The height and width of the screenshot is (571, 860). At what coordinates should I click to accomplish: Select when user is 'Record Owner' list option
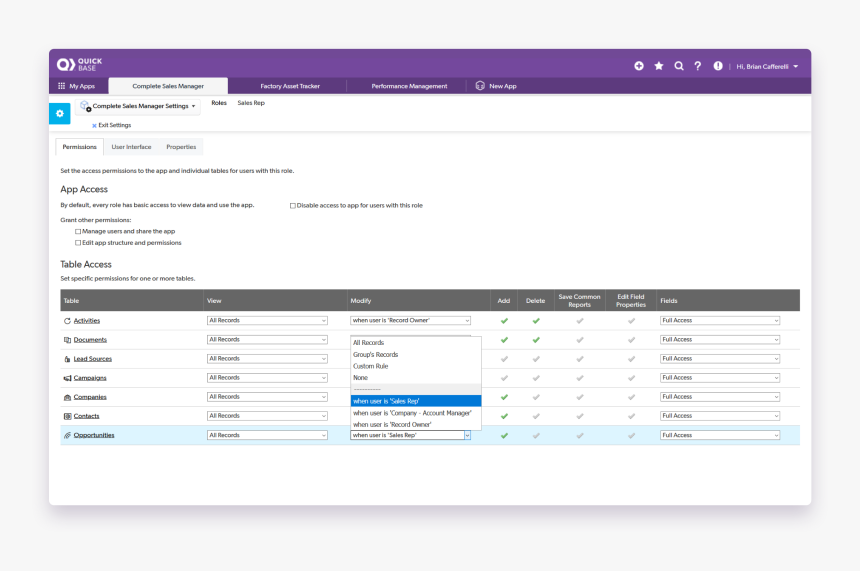(416, 425)
